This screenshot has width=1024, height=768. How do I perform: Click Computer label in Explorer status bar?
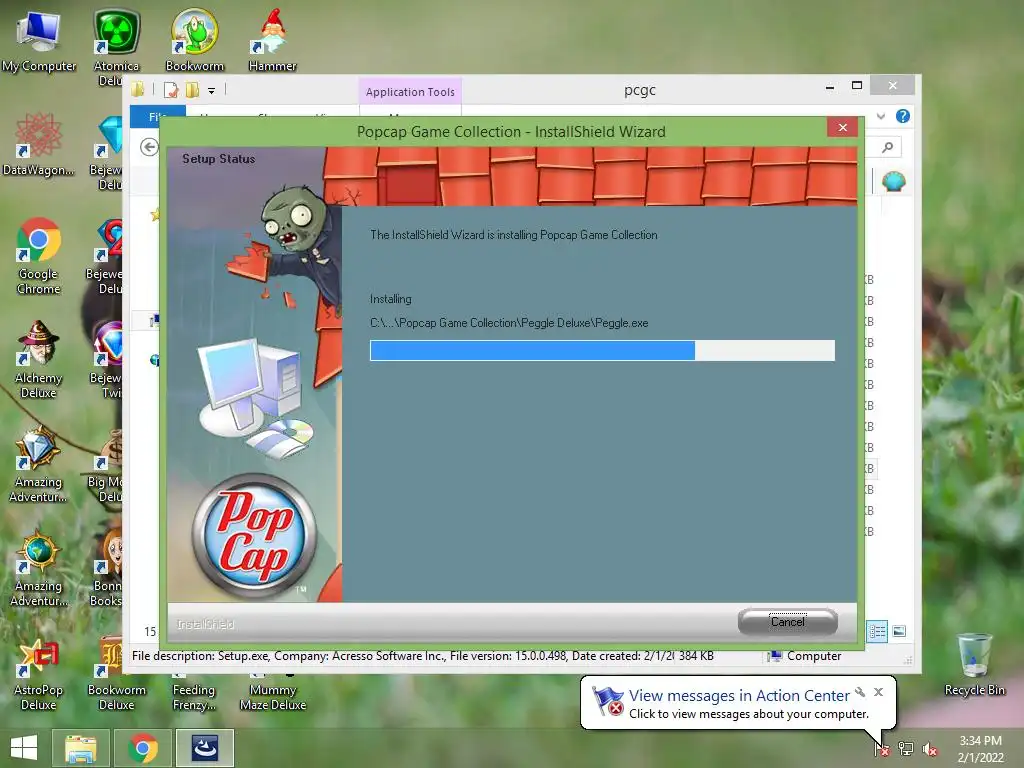[x=814, y=656]
